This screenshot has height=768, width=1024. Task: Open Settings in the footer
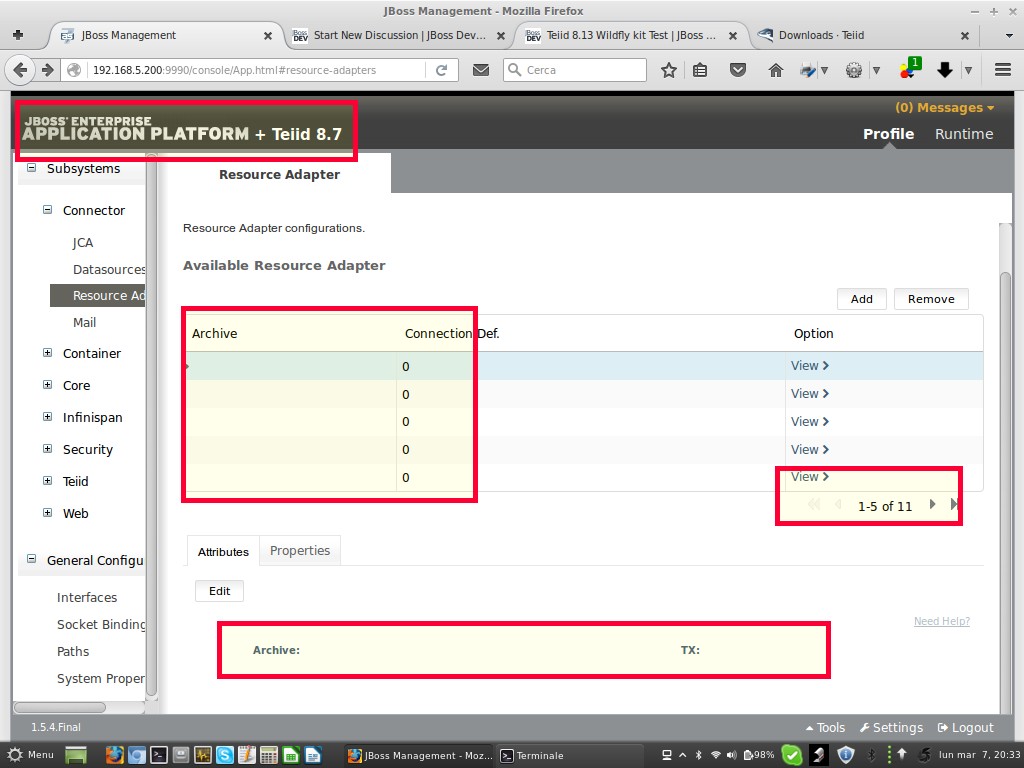pos(891,728)
